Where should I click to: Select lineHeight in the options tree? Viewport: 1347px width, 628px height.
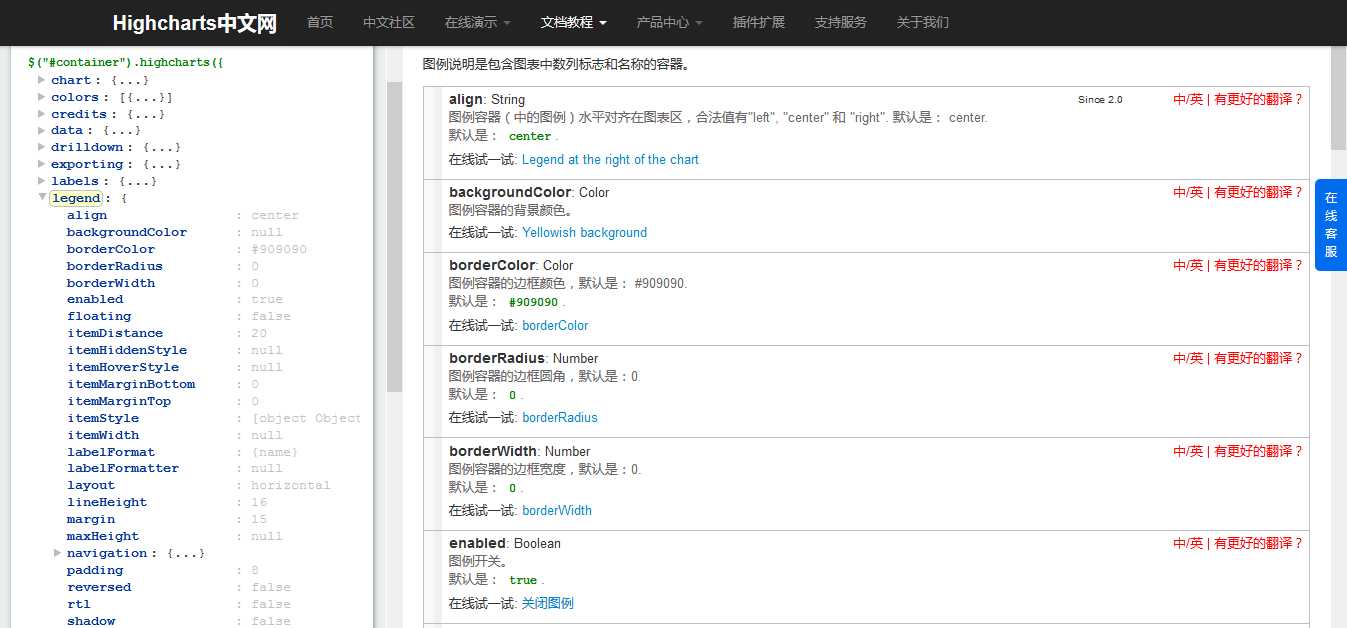pos(107,502)
